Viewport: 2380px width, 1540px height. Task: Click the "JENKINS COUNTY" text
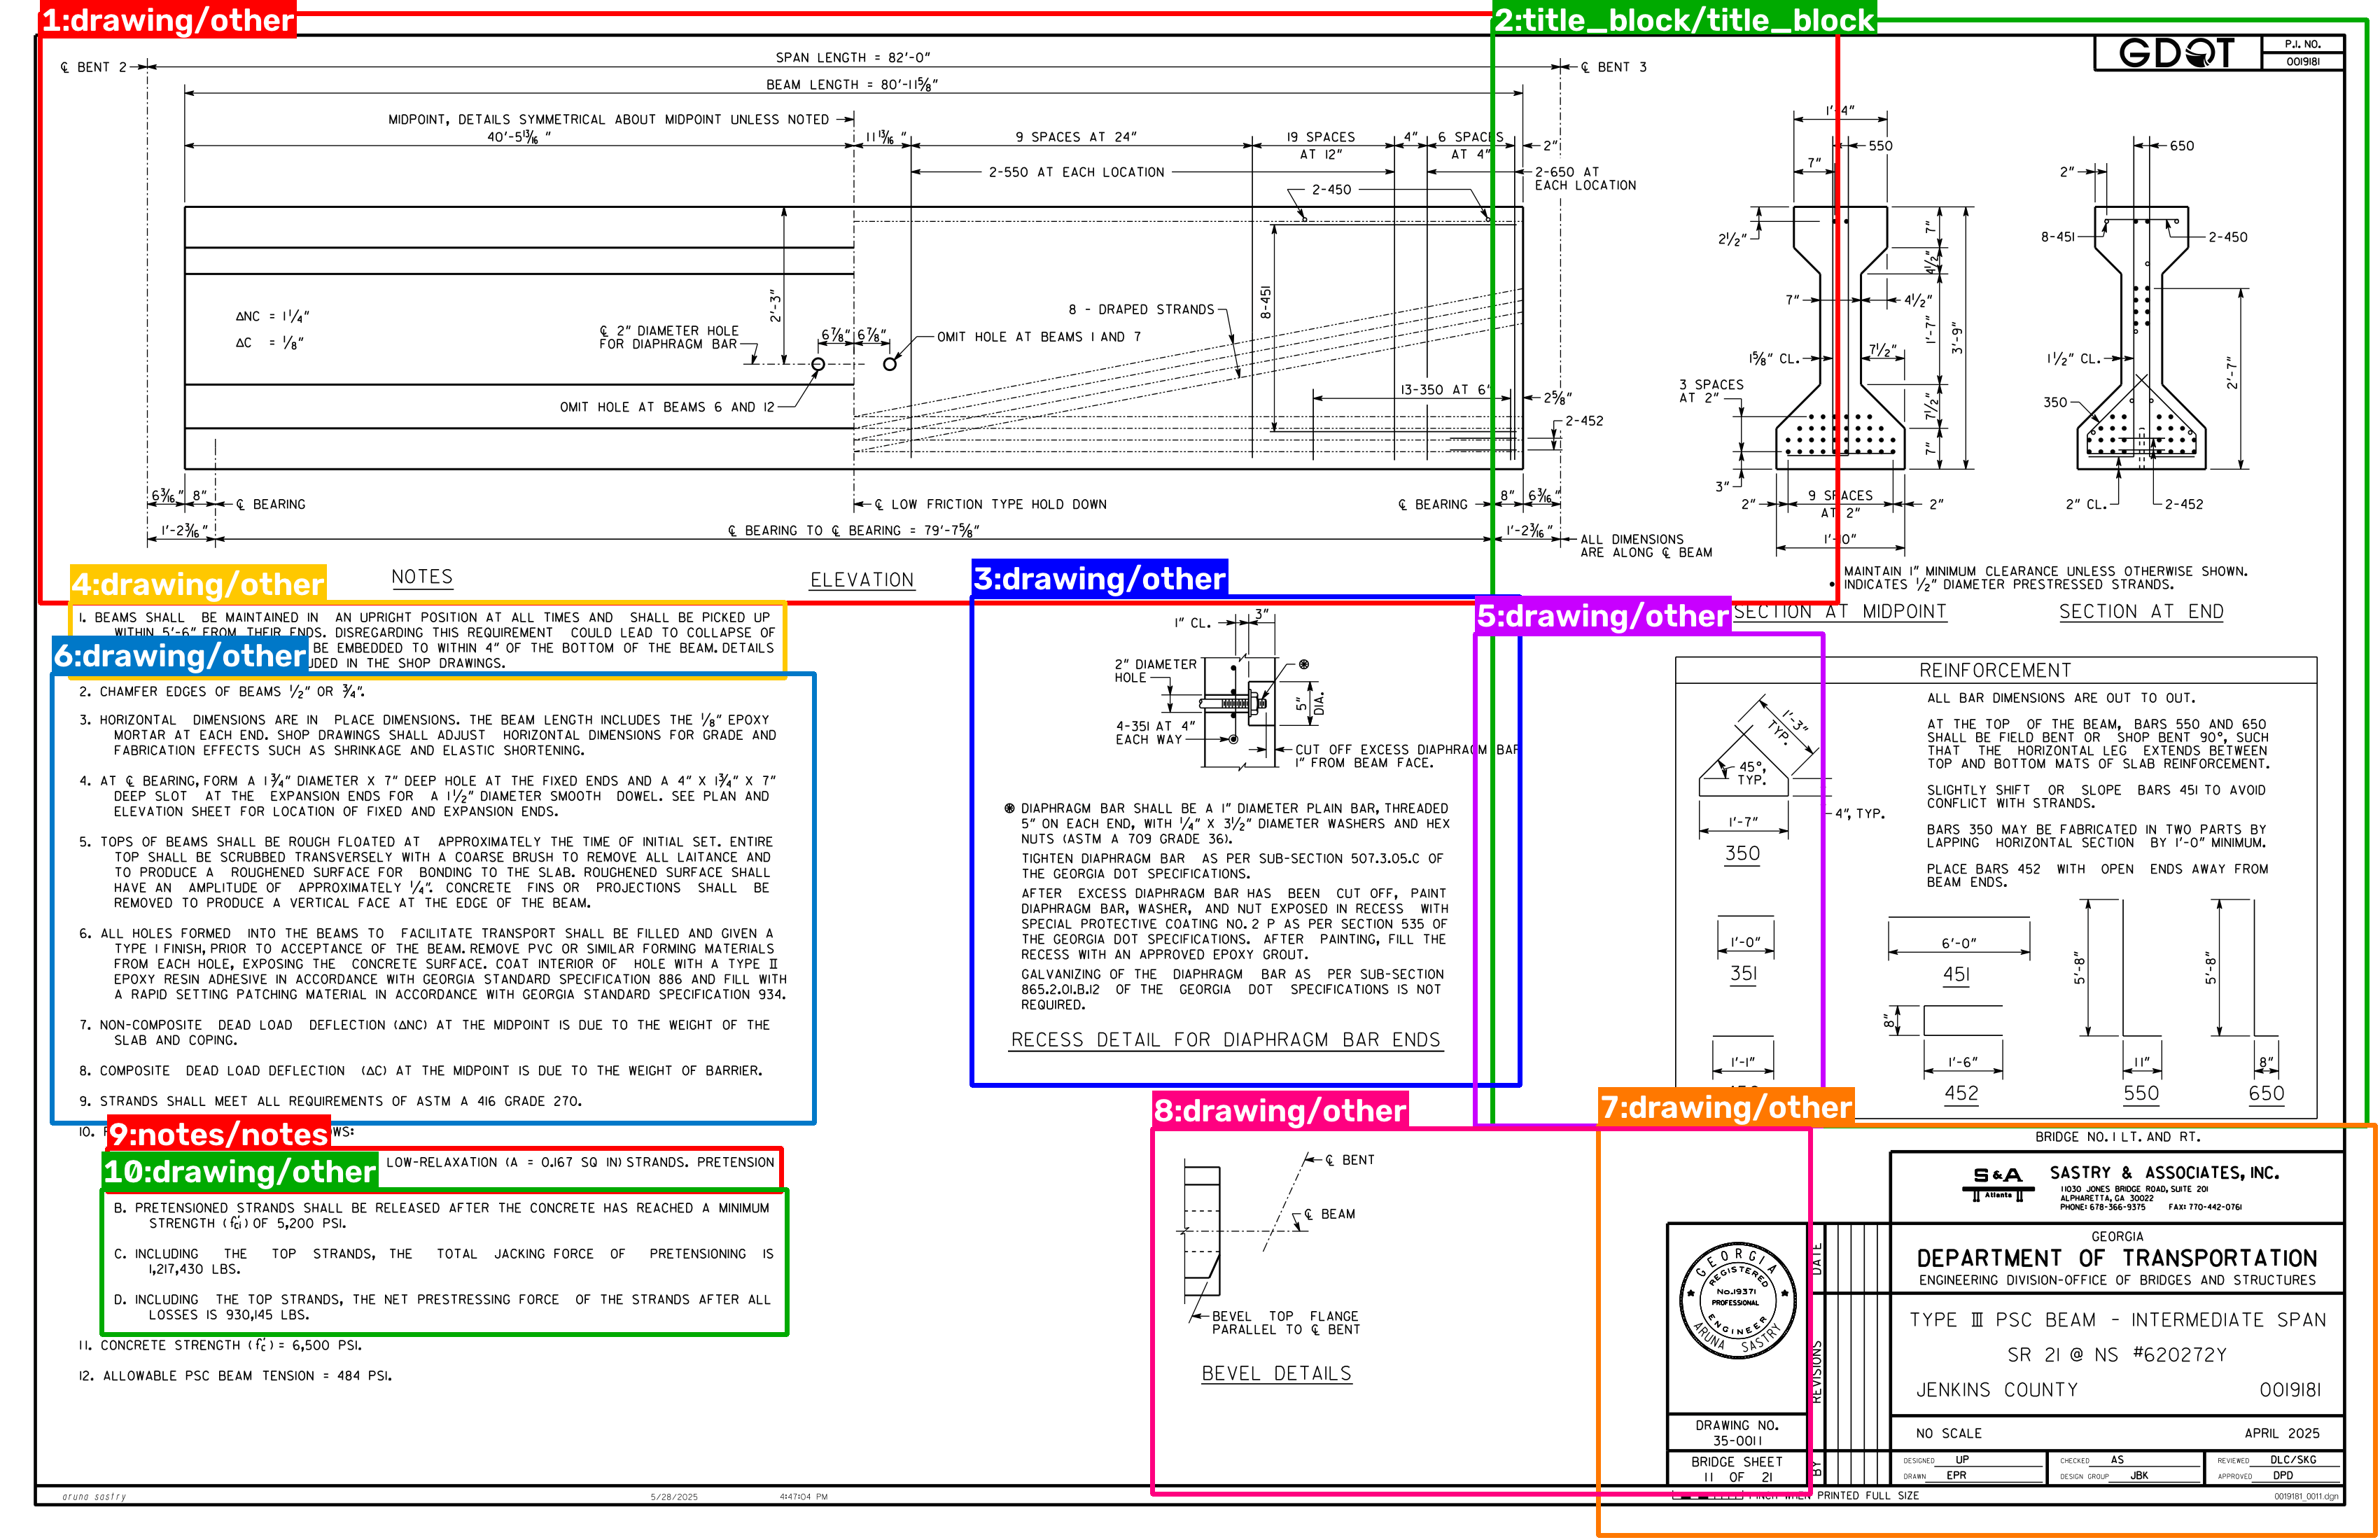(x=1996, y=1390)
